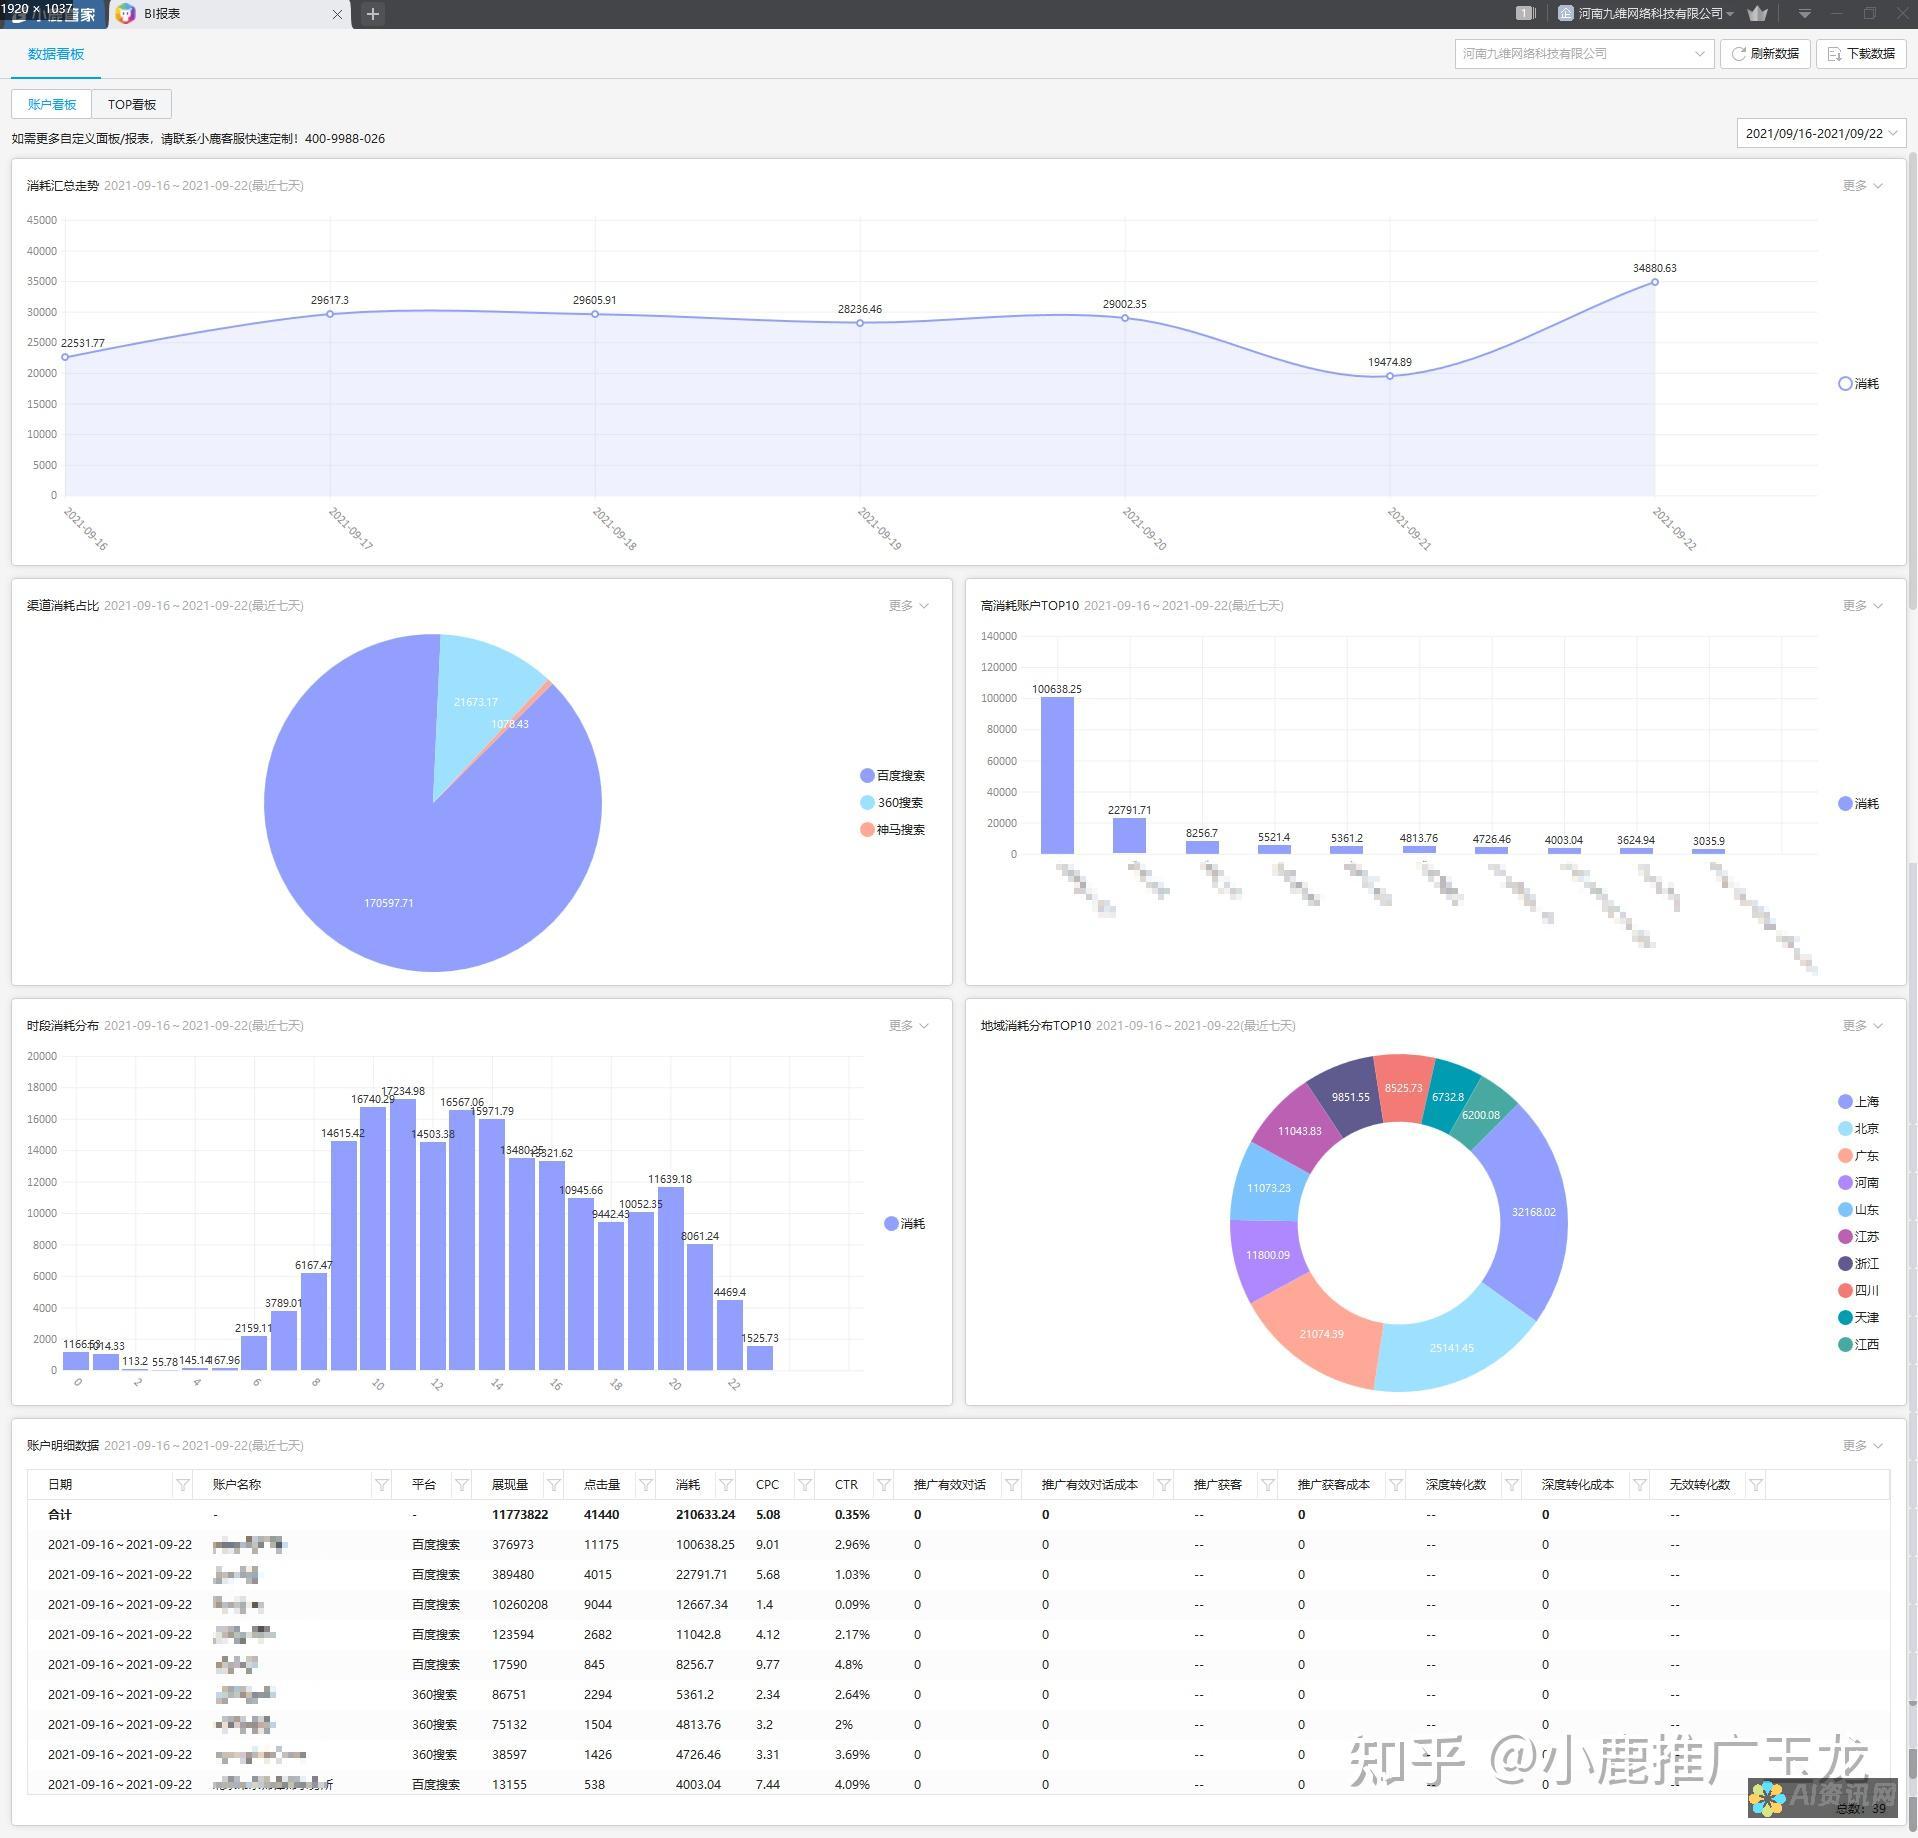This screenshot has height=1838, width=1918.
Task: Click the 刷新数据 button
Action: 1766,54
